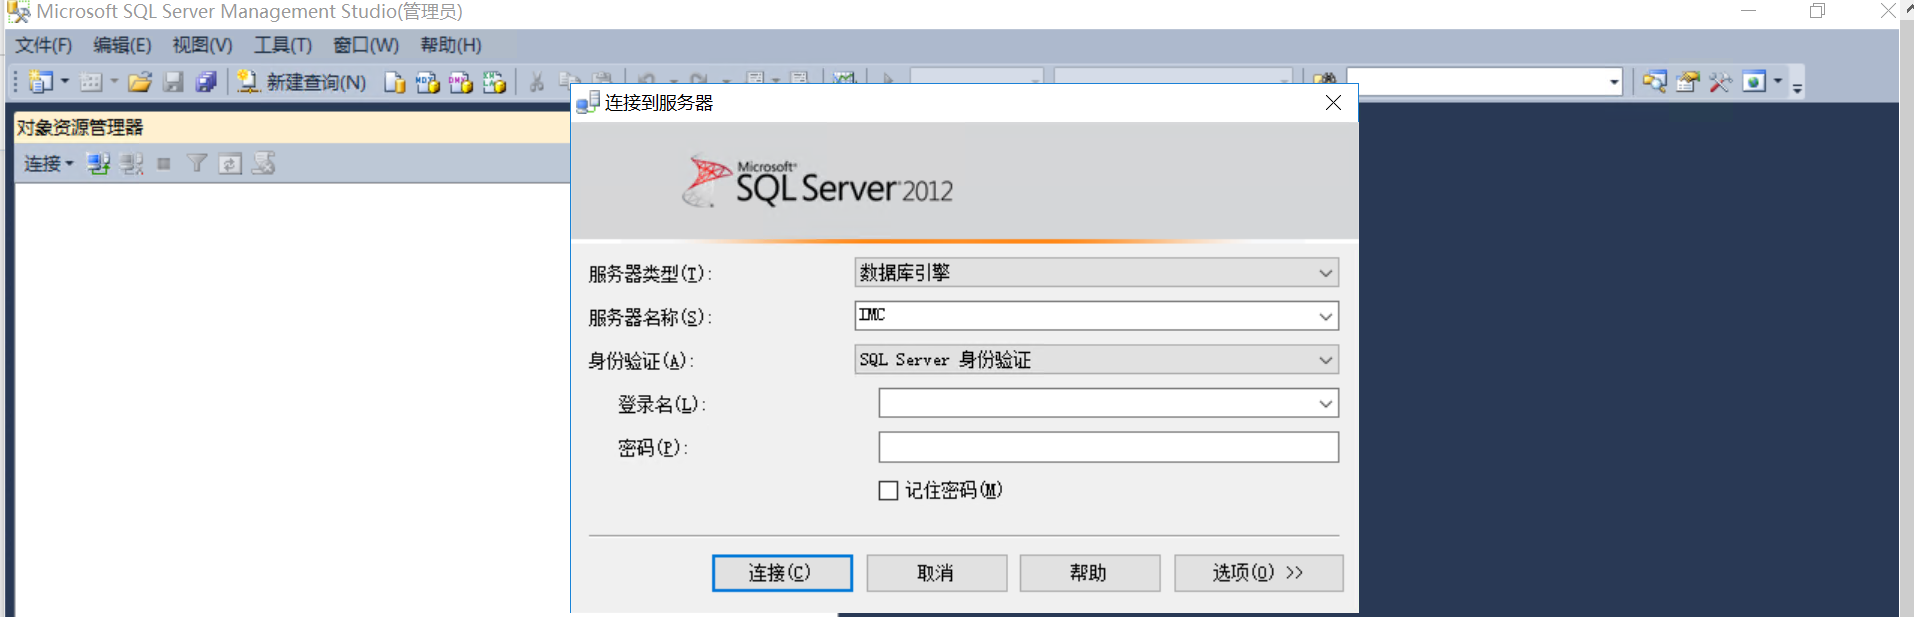Click the 取消 button

[x=936, y=573]
